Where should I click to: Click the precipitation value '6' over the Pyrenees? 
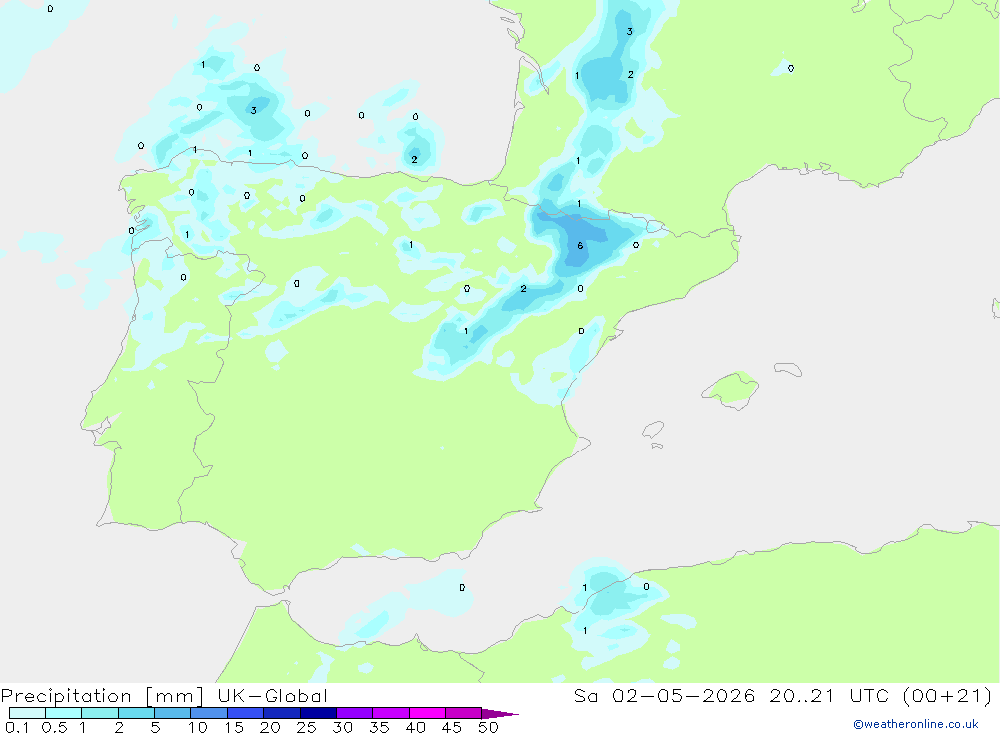pyautogui.click(x=580, y=246)
